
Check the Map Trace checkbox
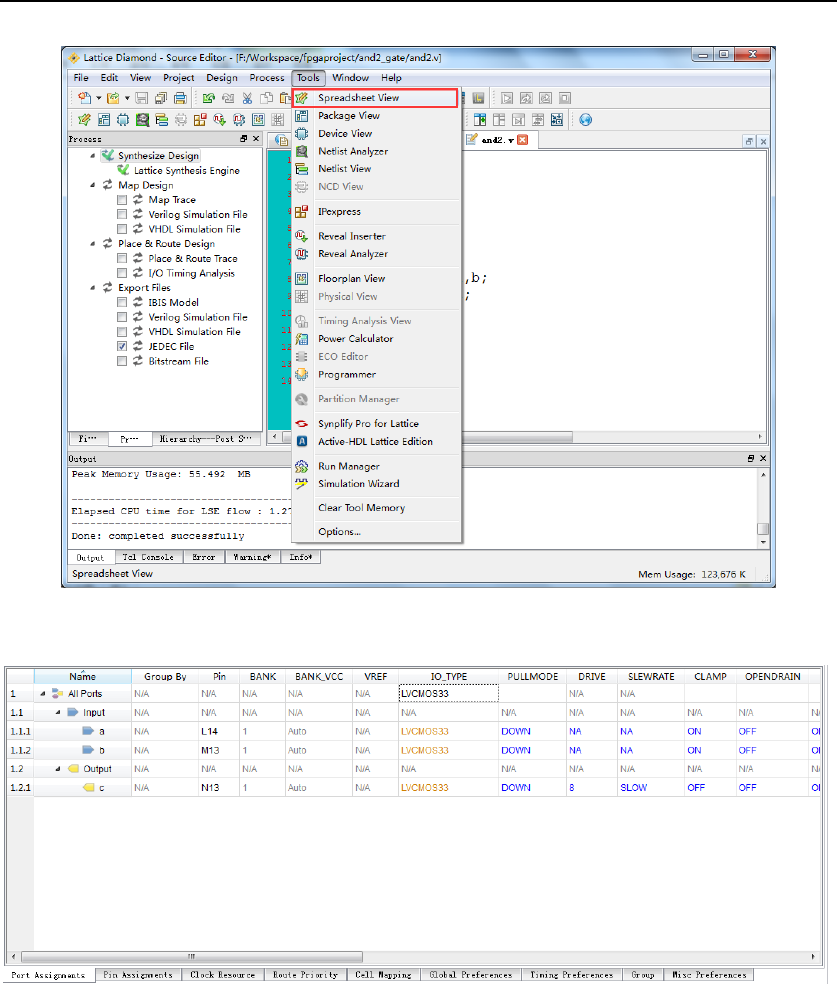point(122,200)
